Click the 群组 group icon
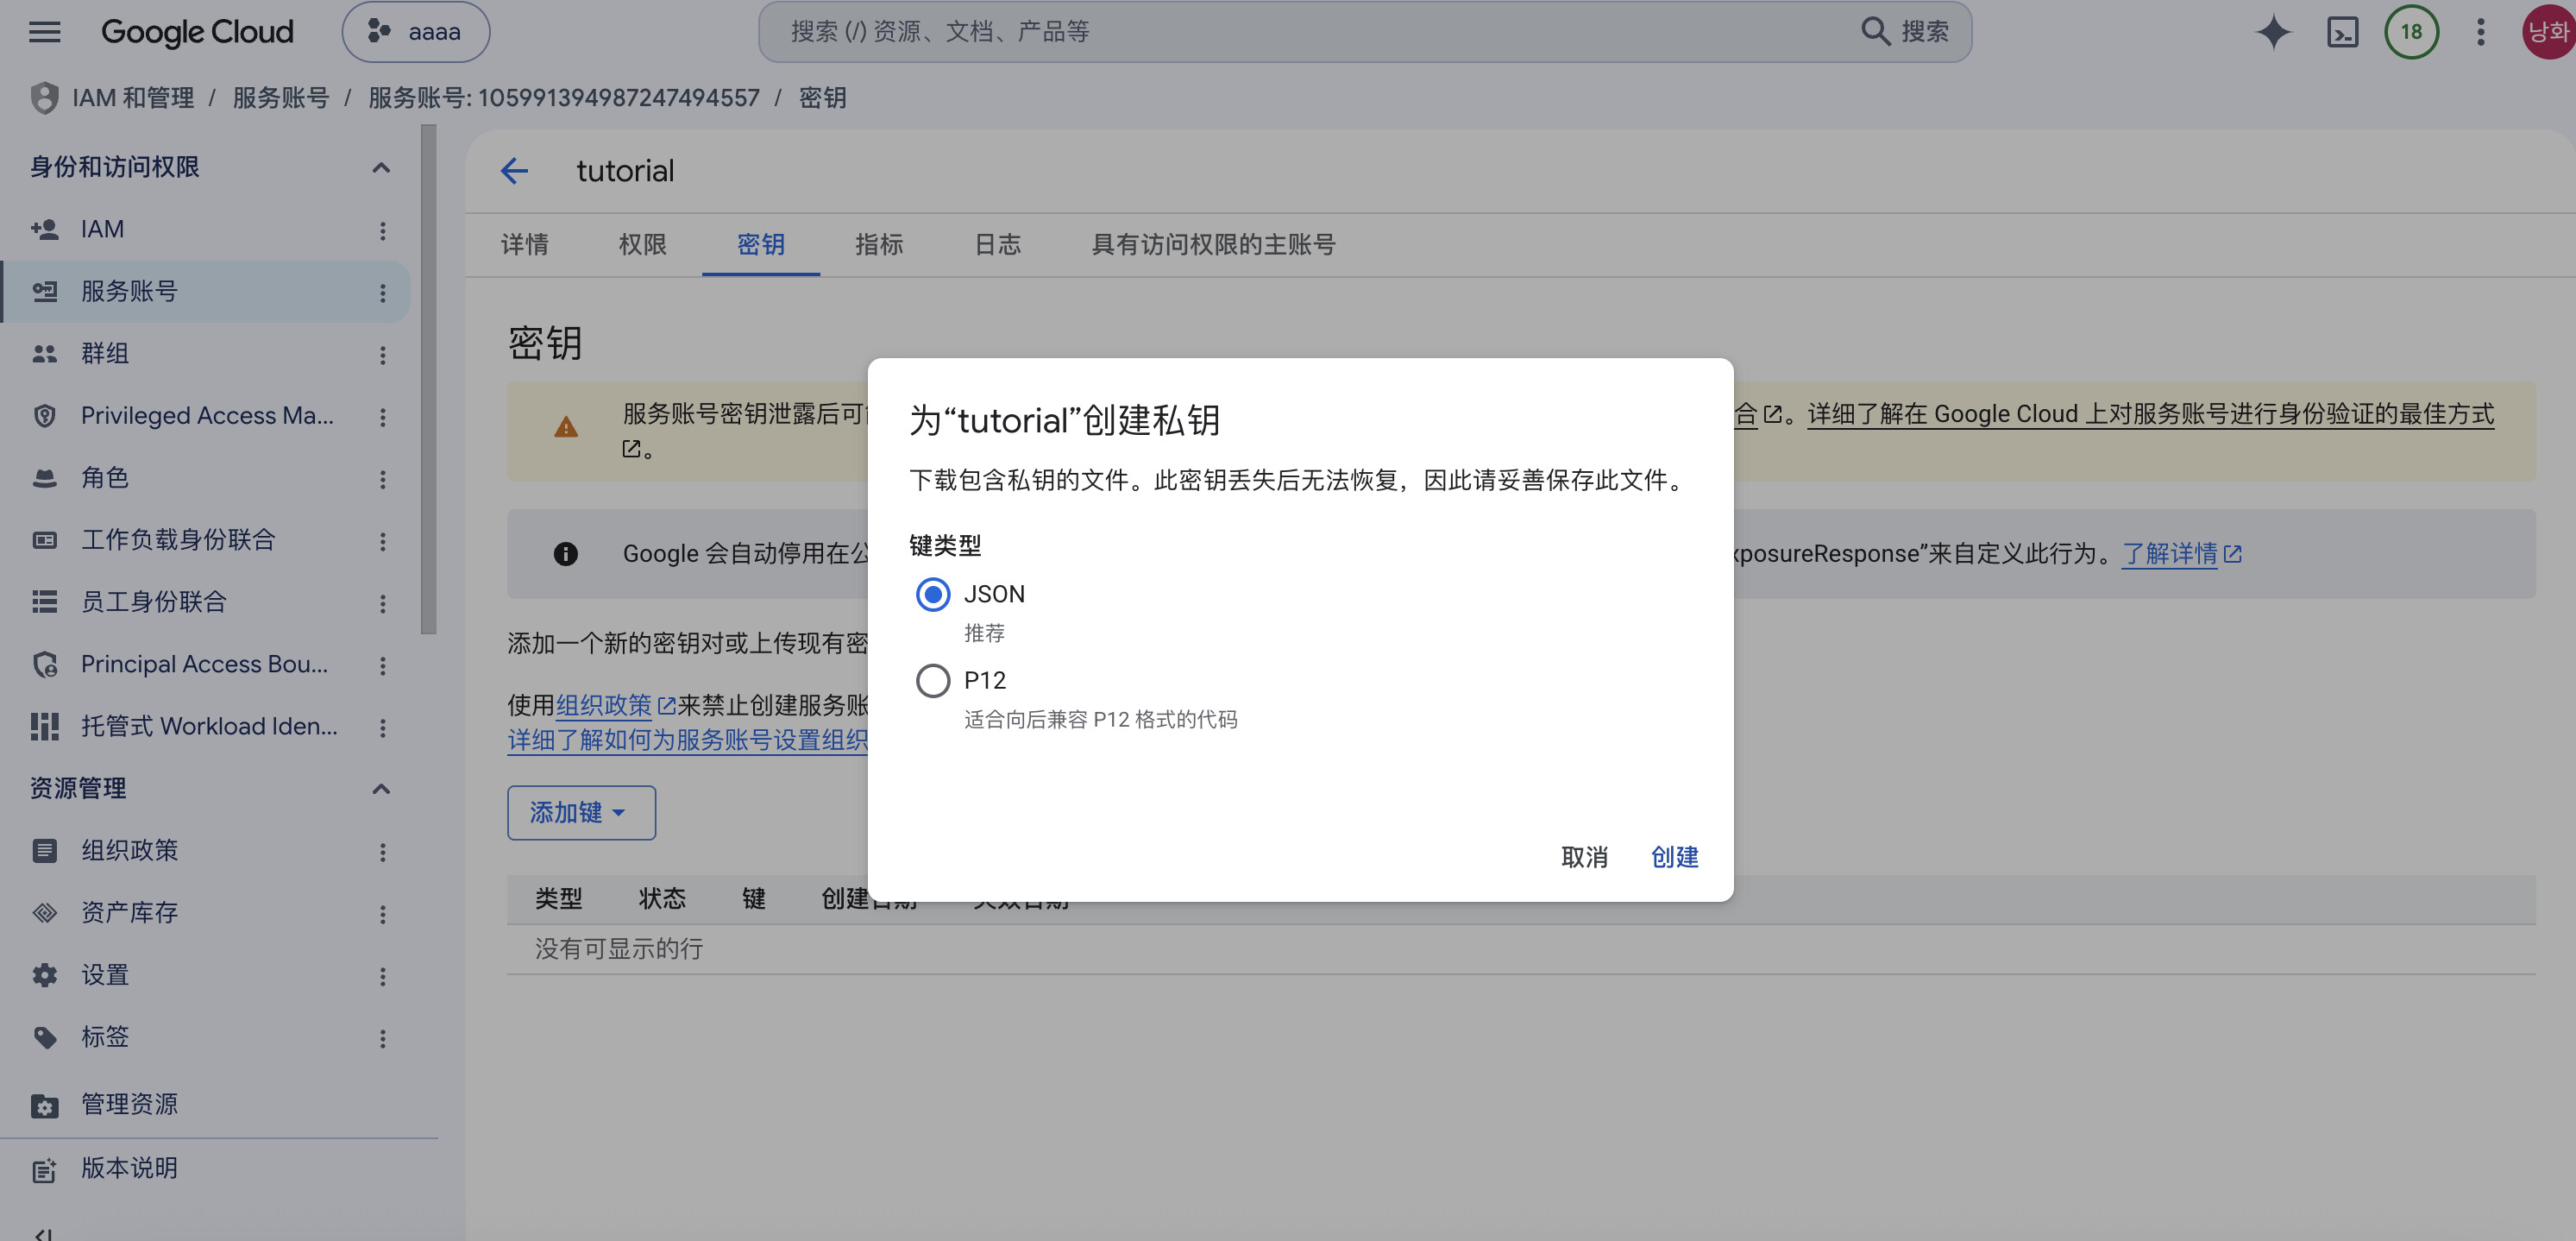 click(x=44, y=354)
